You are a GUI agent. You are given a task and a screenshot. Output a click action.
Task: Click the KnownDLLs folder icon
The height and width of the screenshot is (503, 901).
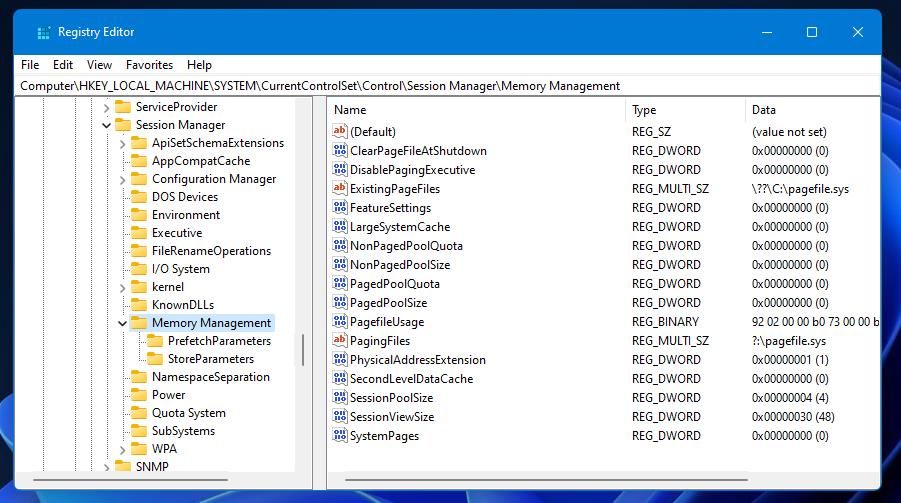pyautogui.click(x=138, y=305)
